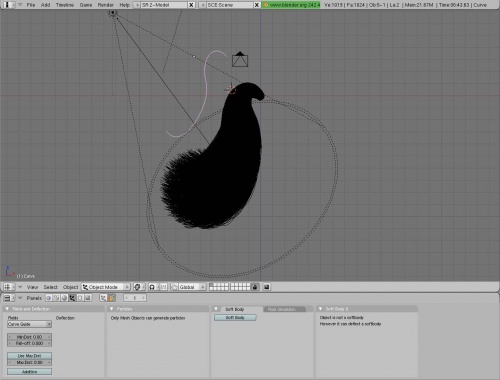The height and width of the screenshot is (380, 500).
Task: Switch to the Script context icon
Action: (x=57, y=298)
